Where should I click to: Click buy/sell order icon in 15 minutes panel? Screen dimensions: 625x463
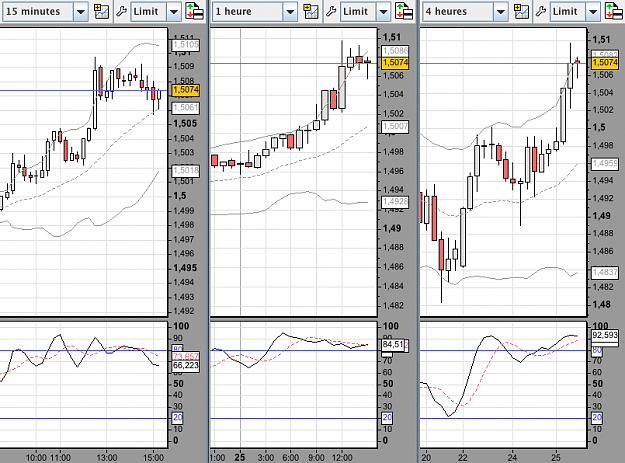click(195, 12)
